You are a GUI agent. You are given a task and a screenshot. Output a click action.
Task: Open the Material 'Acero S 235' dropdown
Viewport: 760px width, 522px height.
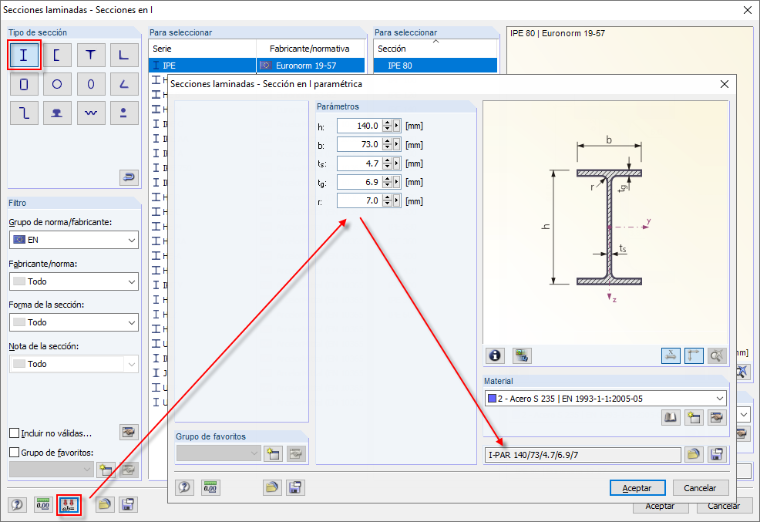605,398
